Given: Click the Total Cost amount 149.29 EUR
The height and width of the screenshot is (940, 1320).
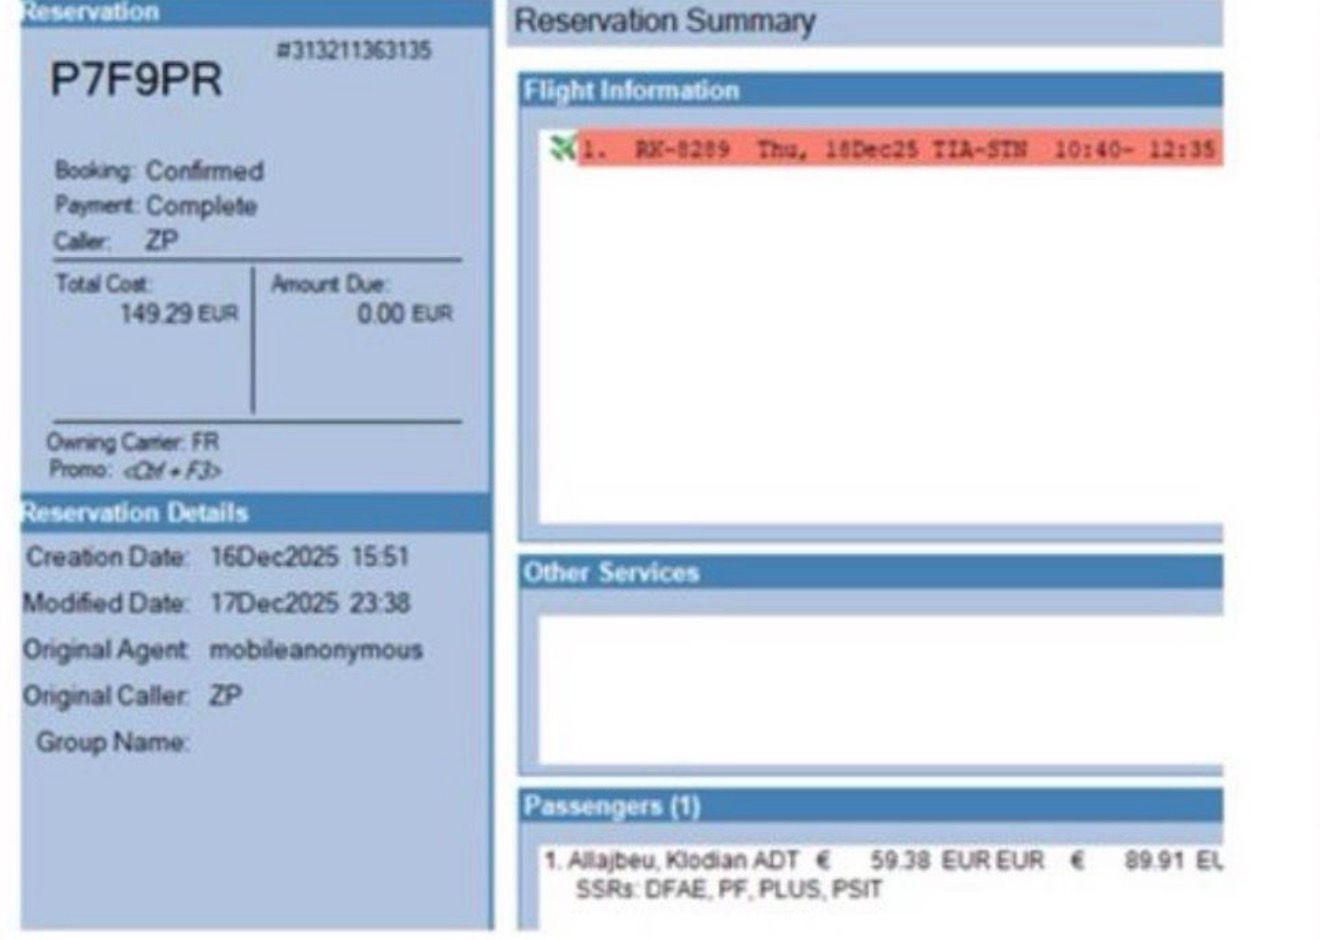Looking at the screenshot, I should coord(178,314).
